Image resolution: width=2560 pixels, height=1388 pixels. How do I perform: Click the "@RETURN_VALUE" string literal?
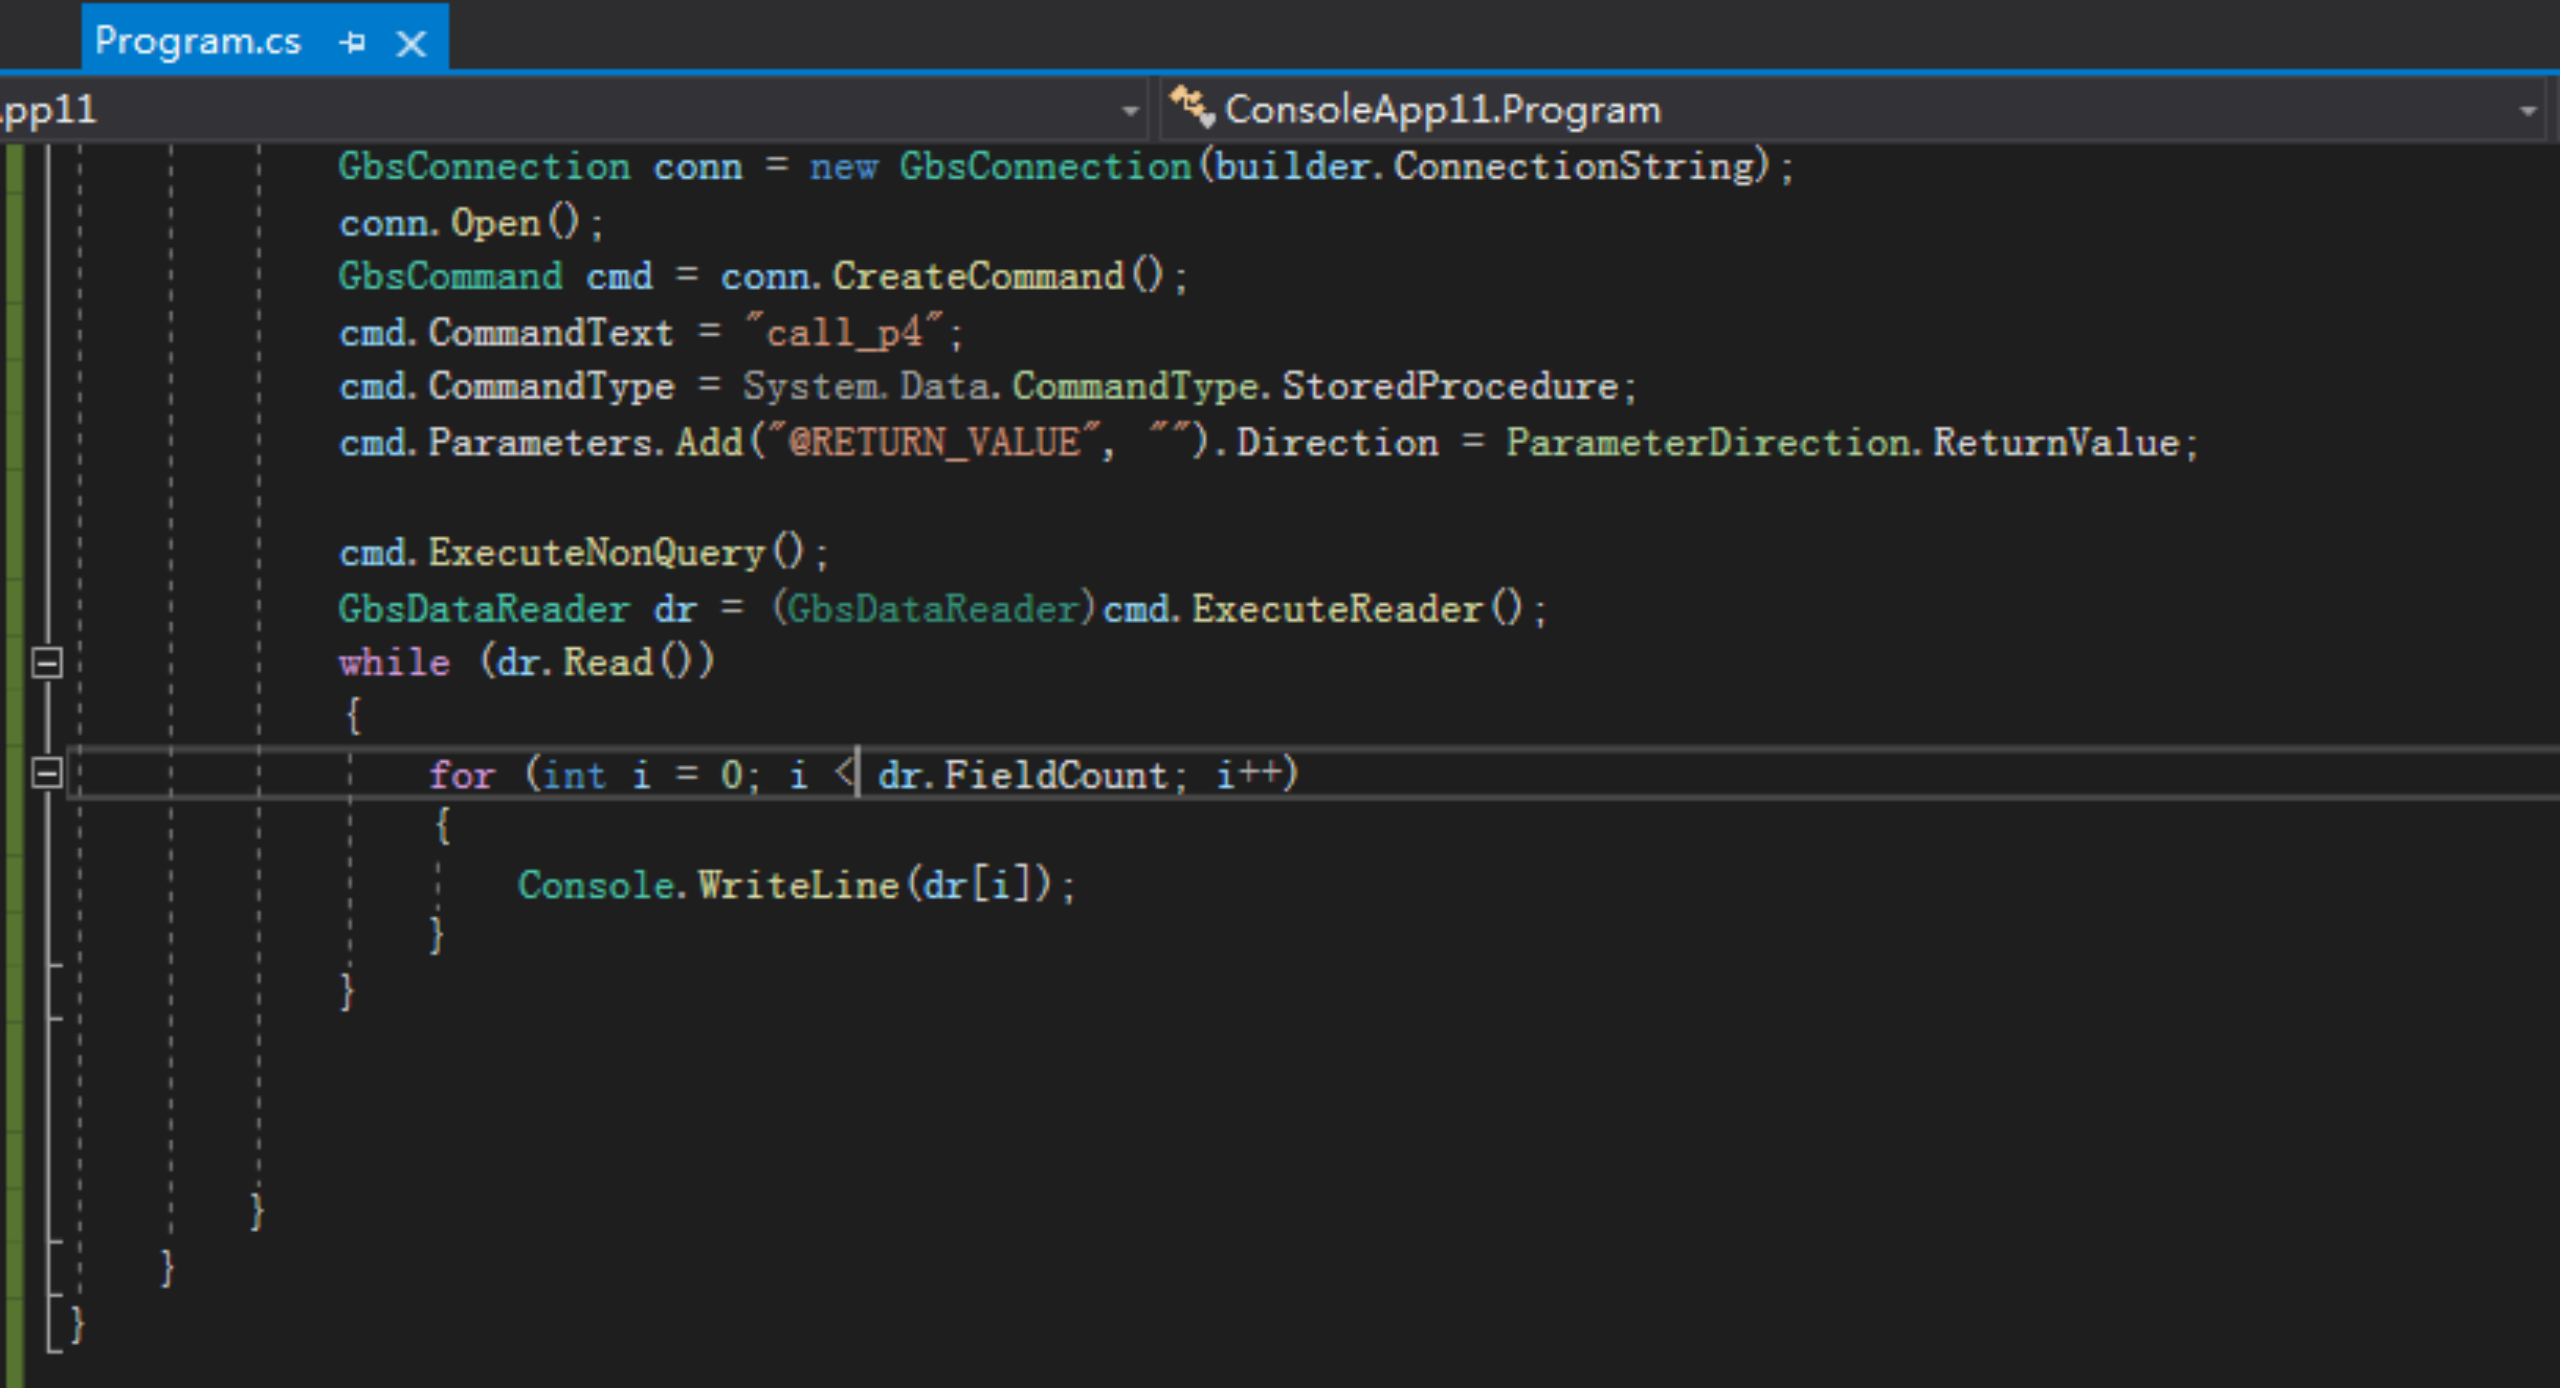click(x=934, y=442)
